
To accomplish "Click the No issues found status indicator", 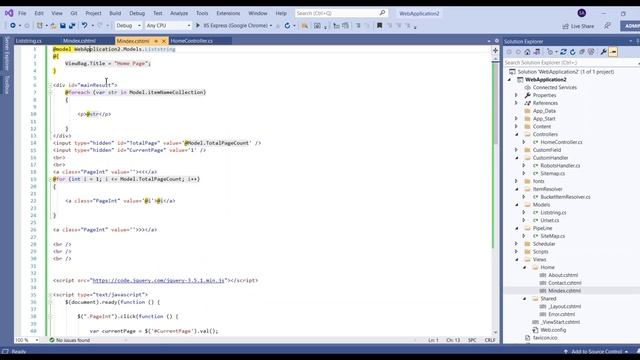I will point(69,340).
